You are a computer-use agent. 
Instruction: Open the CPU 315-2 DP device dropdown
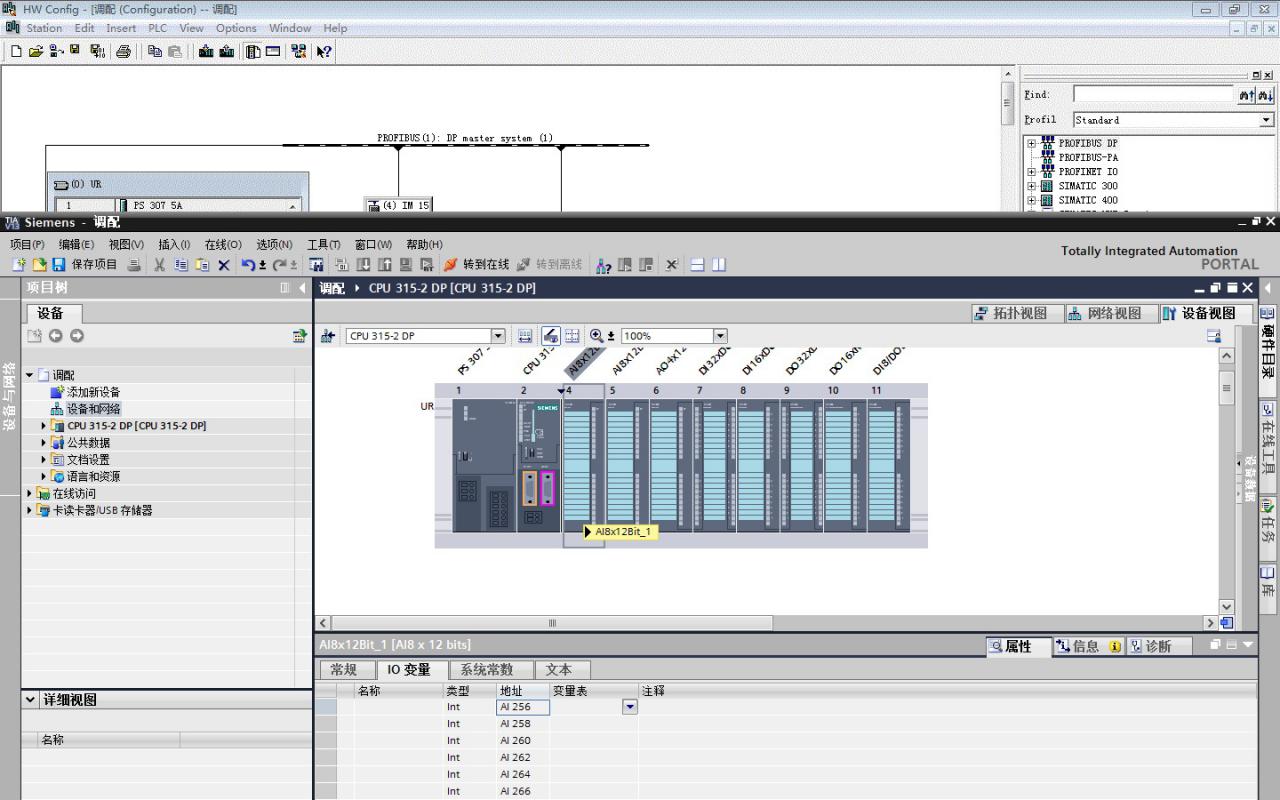click(x=498, y=336)
